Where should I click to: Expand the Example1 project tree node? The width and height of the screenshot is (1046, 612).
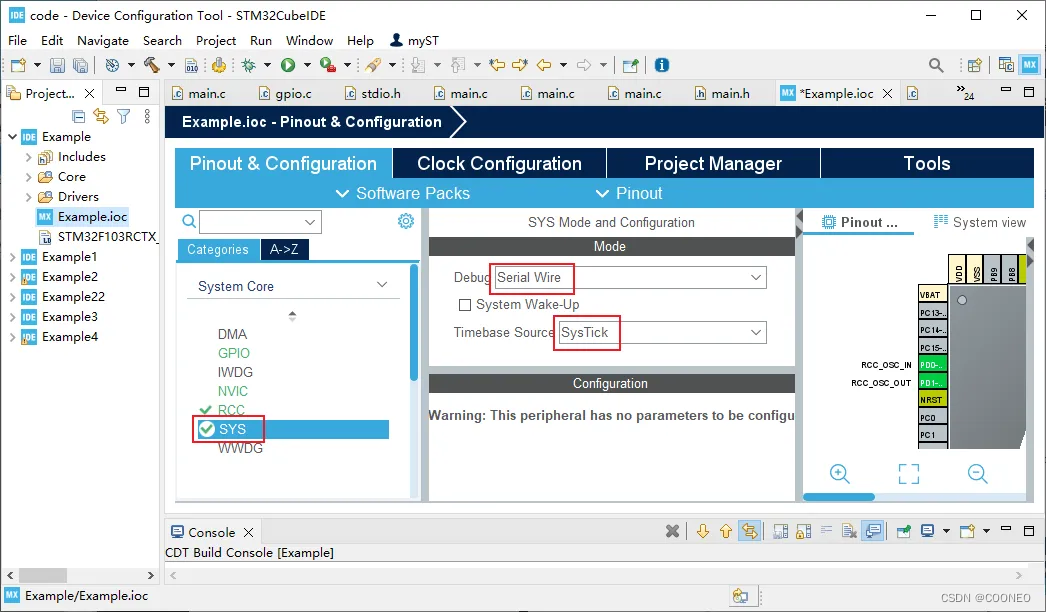(12, 257)
